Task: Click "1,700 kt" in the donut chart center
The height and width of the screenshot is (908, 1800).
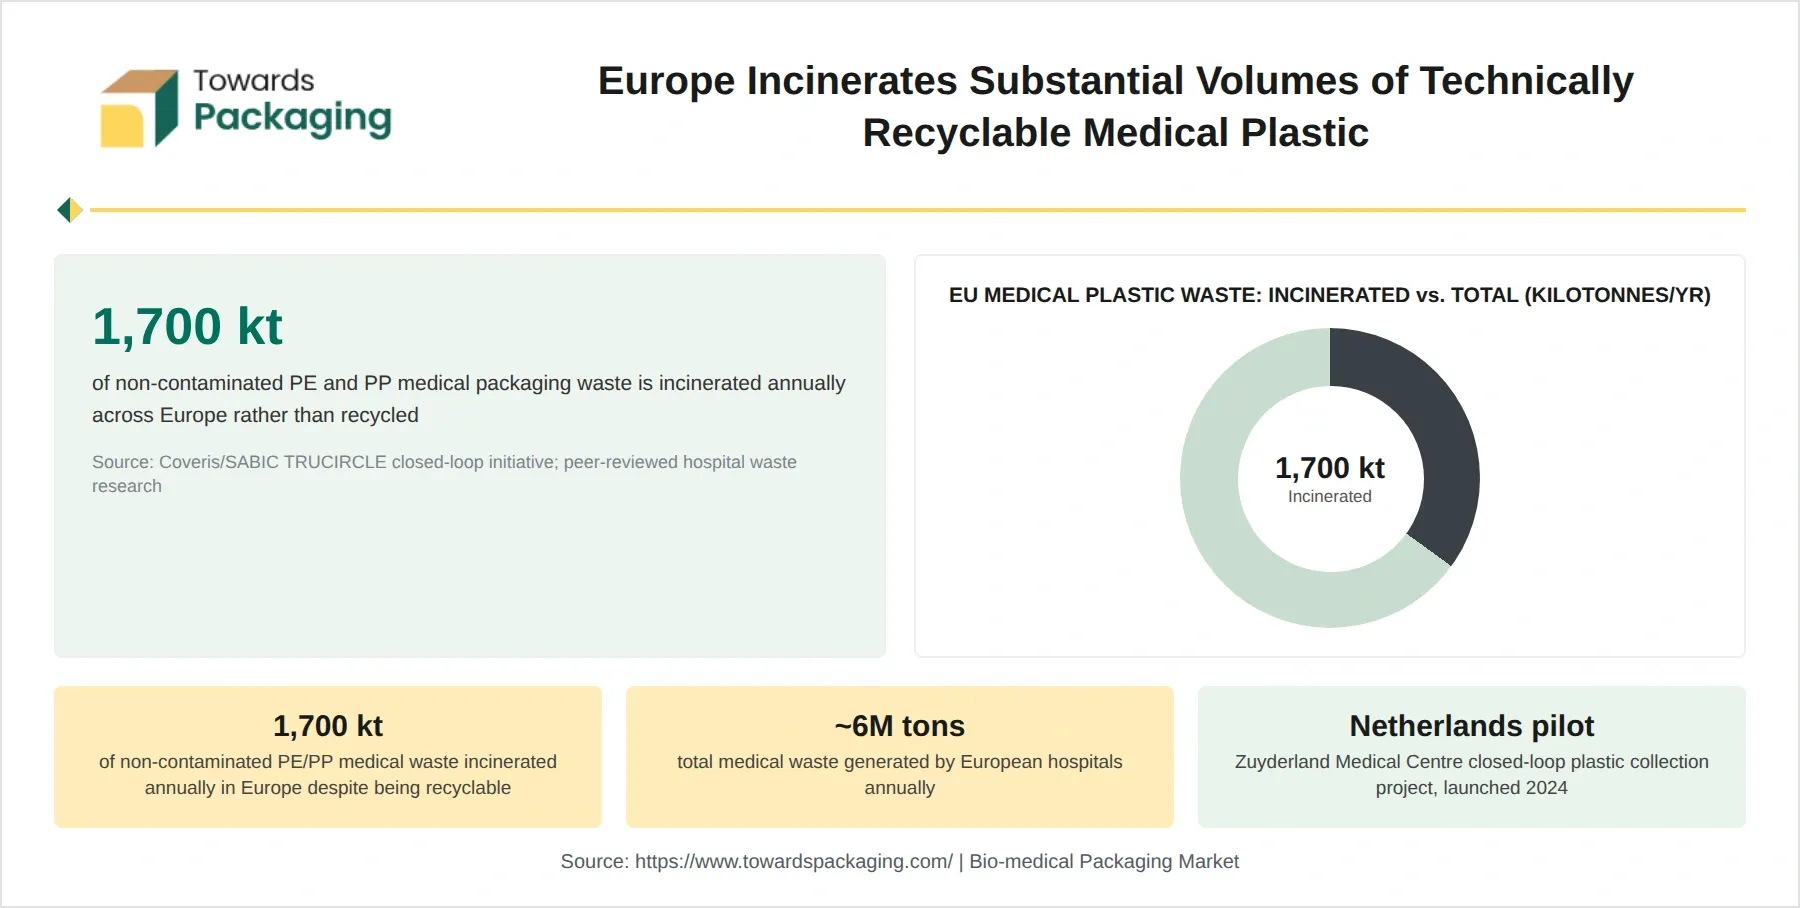Action: (1329, 468)
